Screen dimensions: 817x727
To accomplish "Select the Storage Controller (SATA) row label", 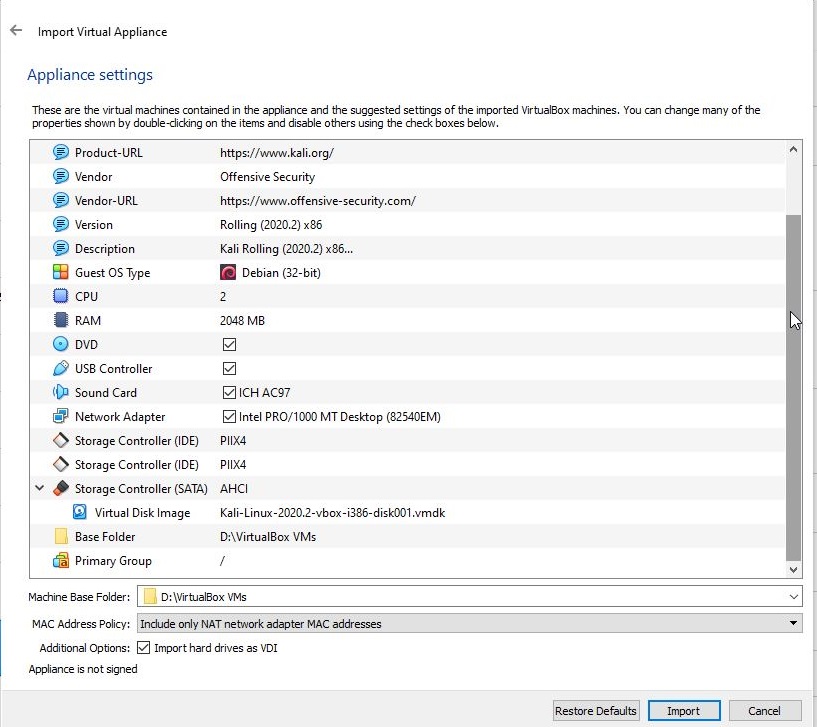I will pyautogui.click(x=141, y=488).
